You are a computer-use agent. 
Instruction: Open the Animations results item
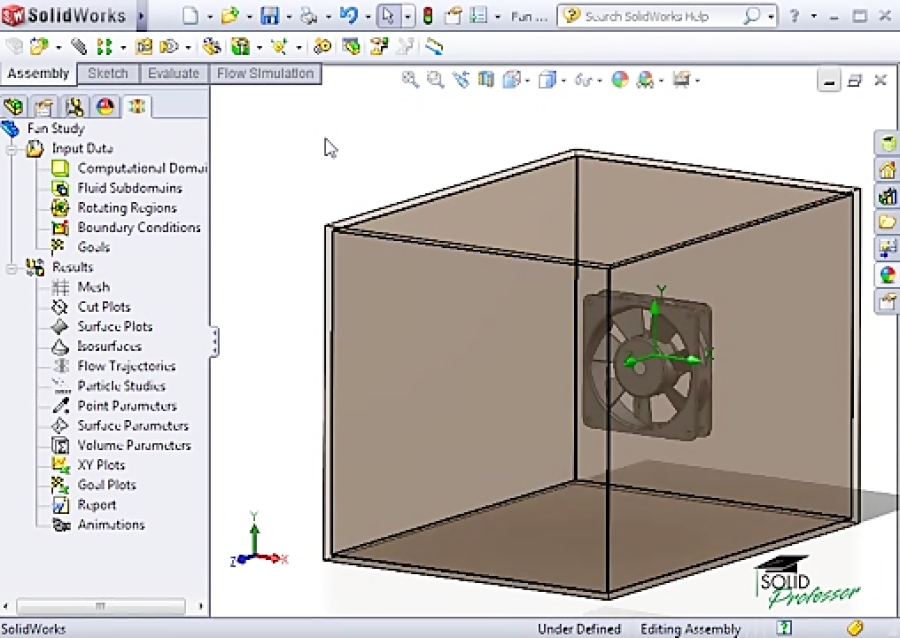click(x=110, y=525)
